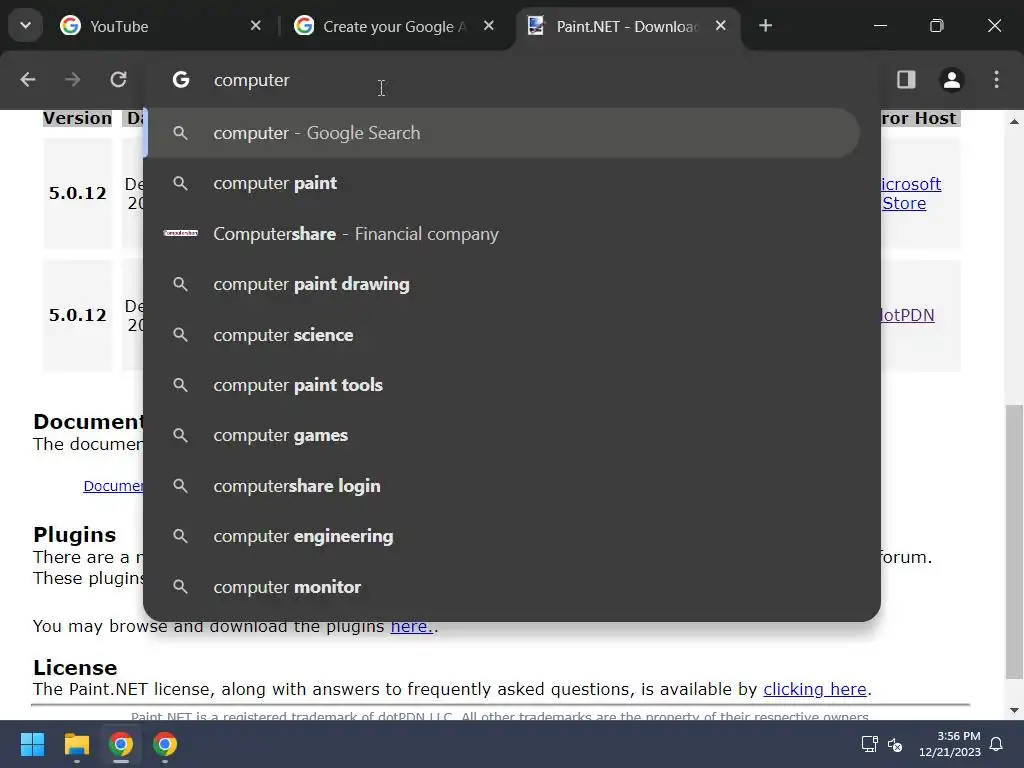Choose 'computer - Google Search' suggestion
The height and width of the screenshot is (768, 1024).
[504, 133]
